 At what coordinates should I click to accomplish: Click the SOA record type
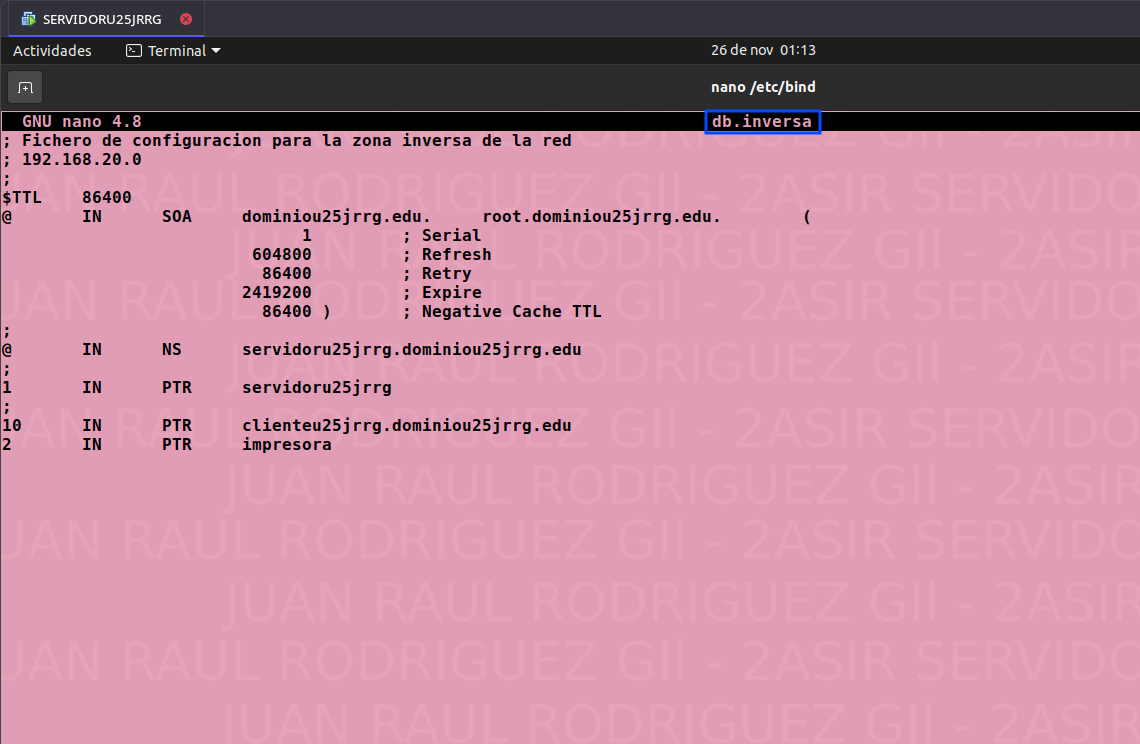tap(177, 217)
